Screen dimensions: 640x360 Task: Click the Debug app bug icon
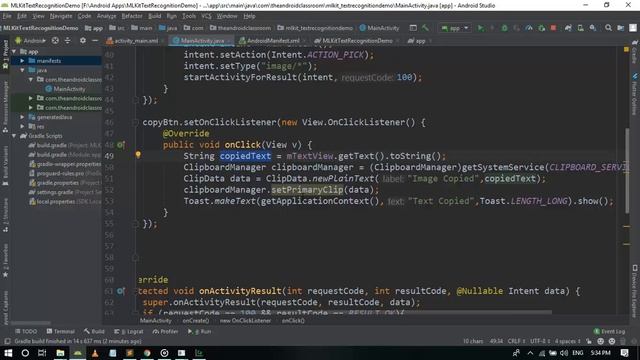pos(504,28)
